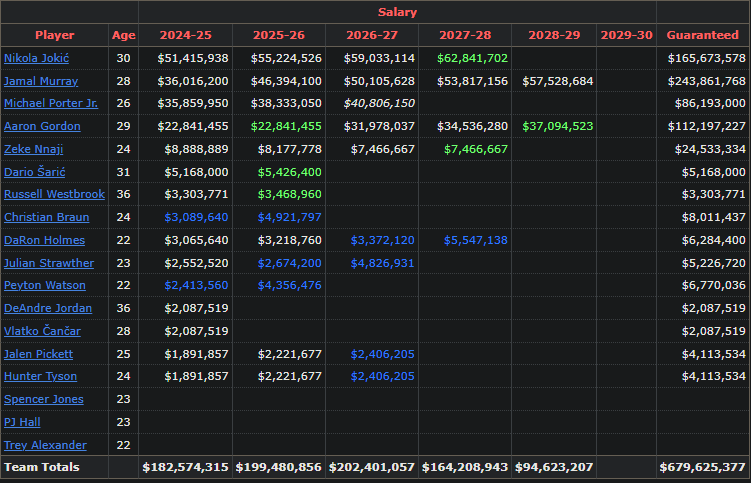This screenshot has height=483, width=751.
Task: Click the 2029-30 column header
Action: click(x=626, y=35)
